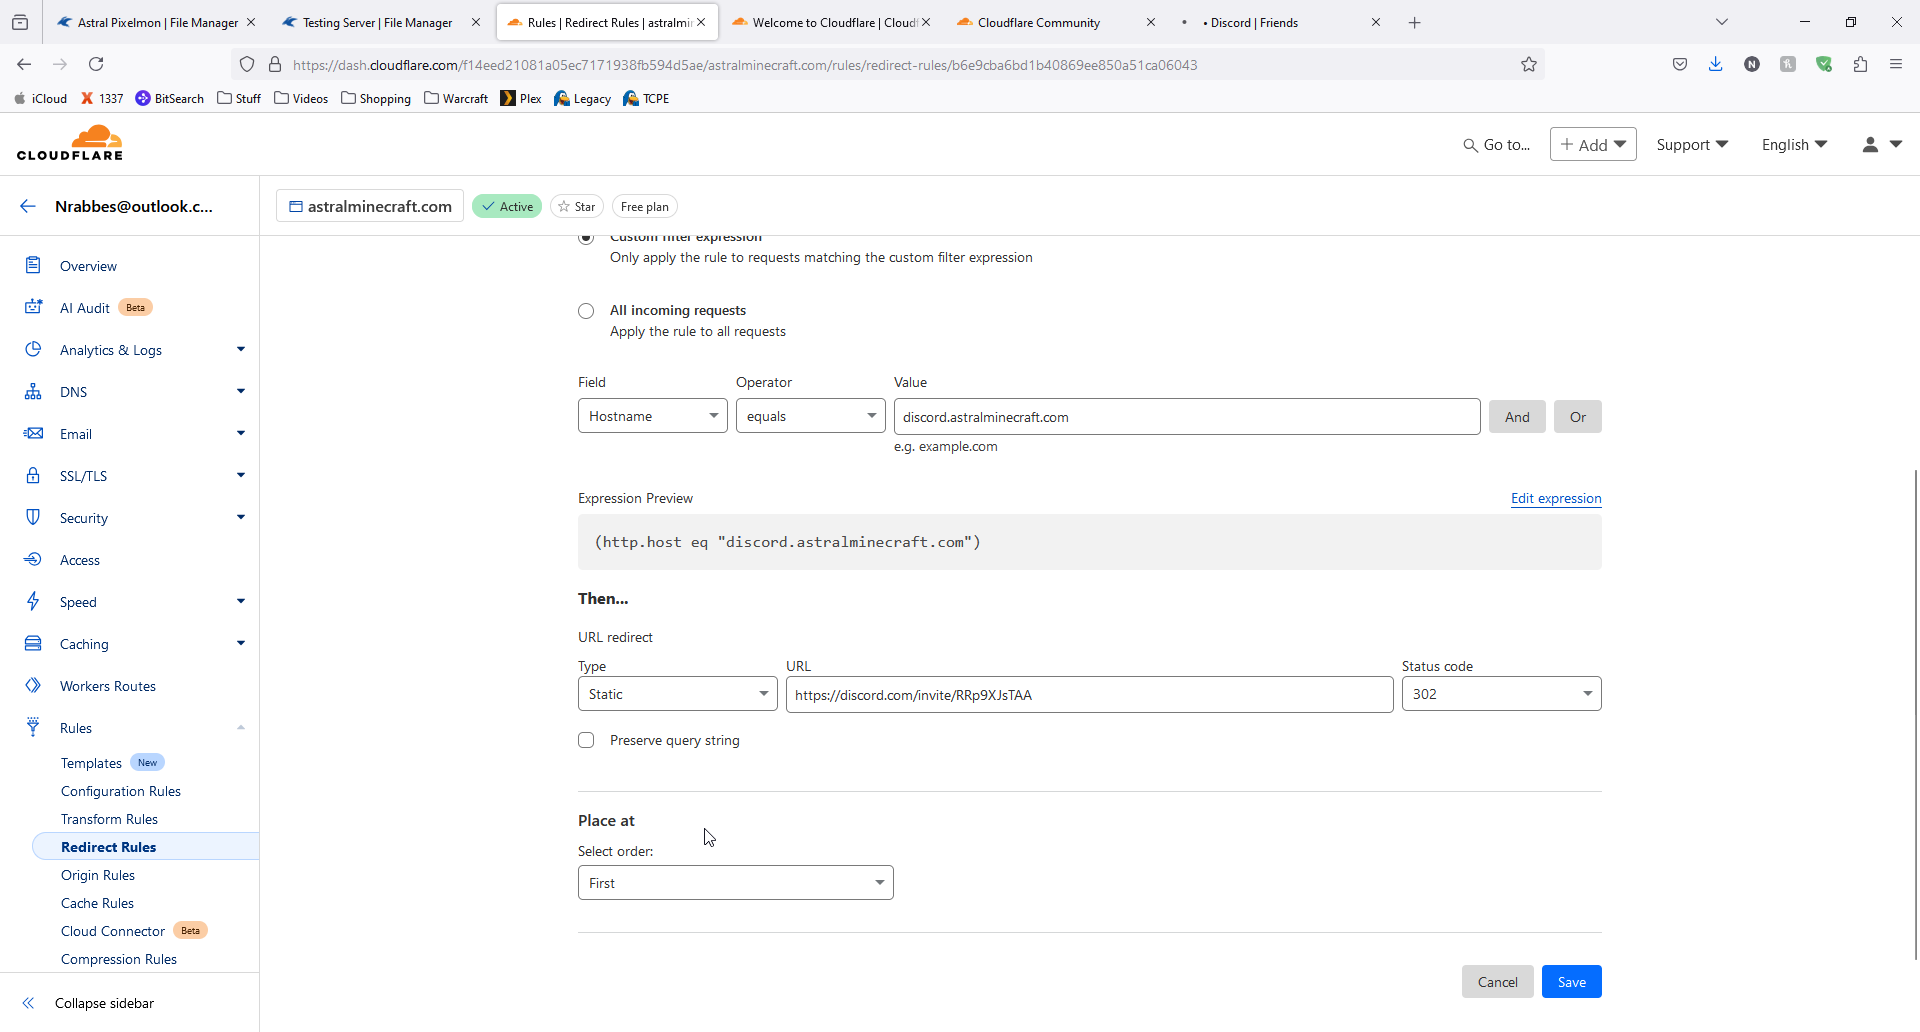Click the user account profile icon

(x=1870, y=145)
